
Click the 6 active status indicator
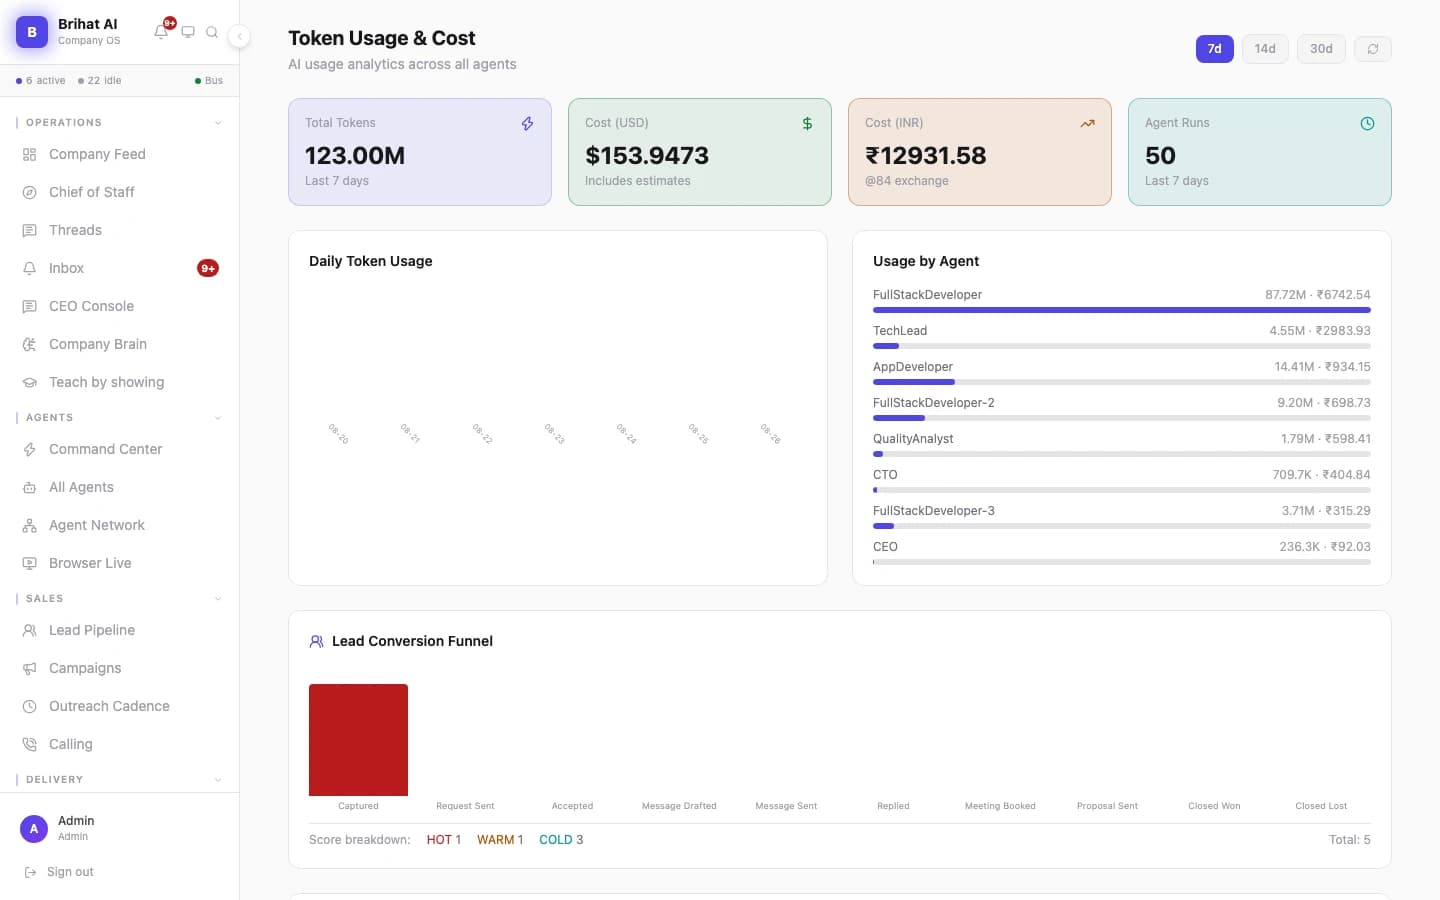(x=41, y=81)
